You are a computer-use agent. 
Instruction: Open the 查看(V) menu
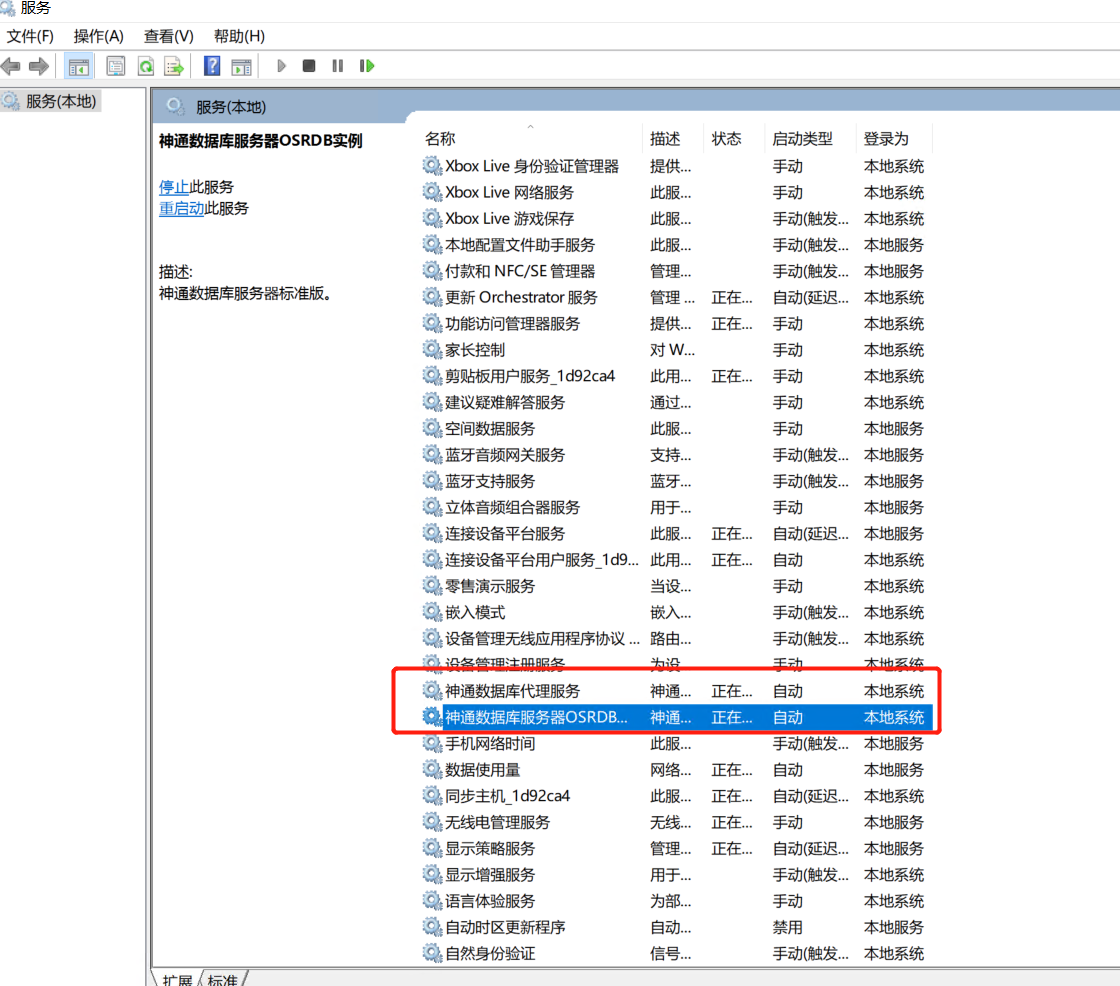tap(169, 36)
